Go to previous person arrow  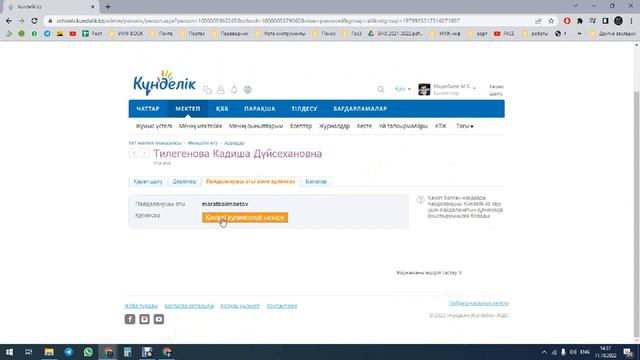pyautogui.click(x=133, y=153)
